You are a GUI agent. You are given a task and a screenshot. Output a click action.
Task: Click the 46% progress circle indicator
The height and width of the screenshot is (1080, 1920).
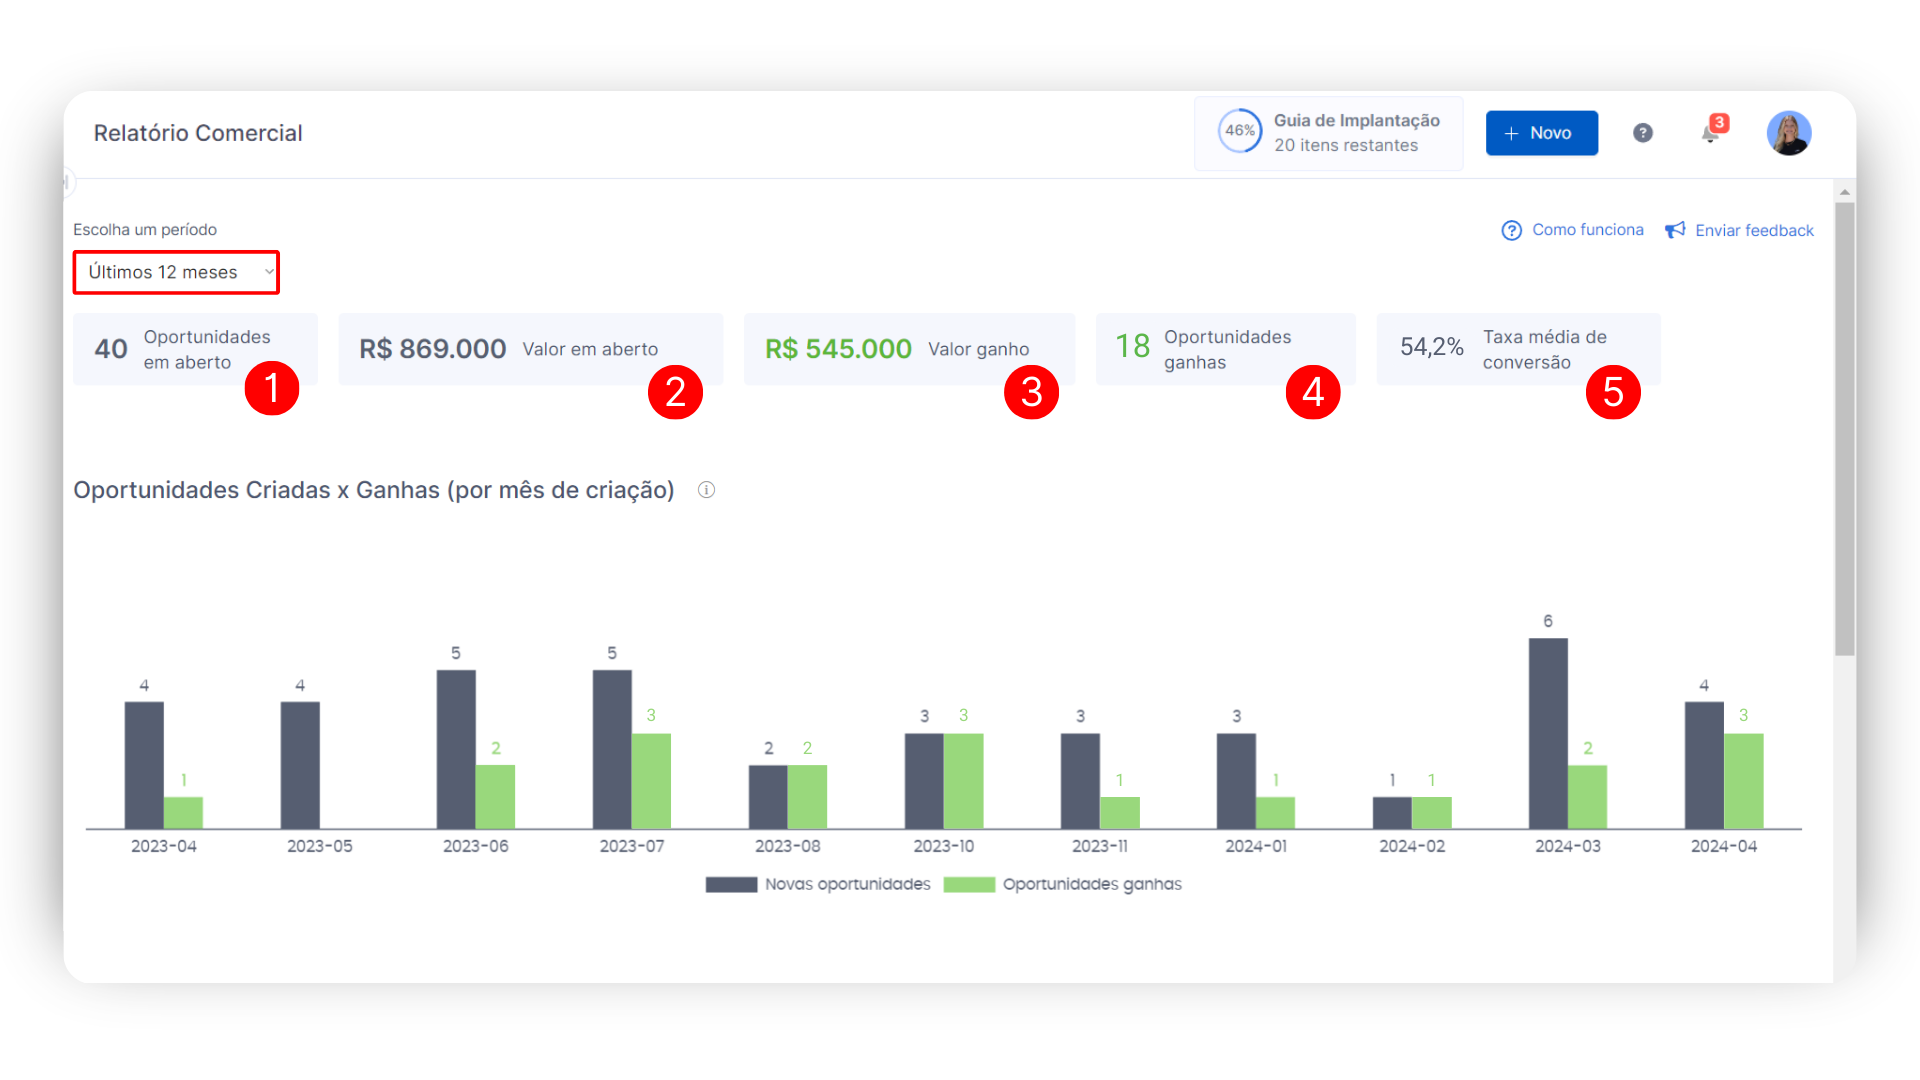tap(1239, 131)
